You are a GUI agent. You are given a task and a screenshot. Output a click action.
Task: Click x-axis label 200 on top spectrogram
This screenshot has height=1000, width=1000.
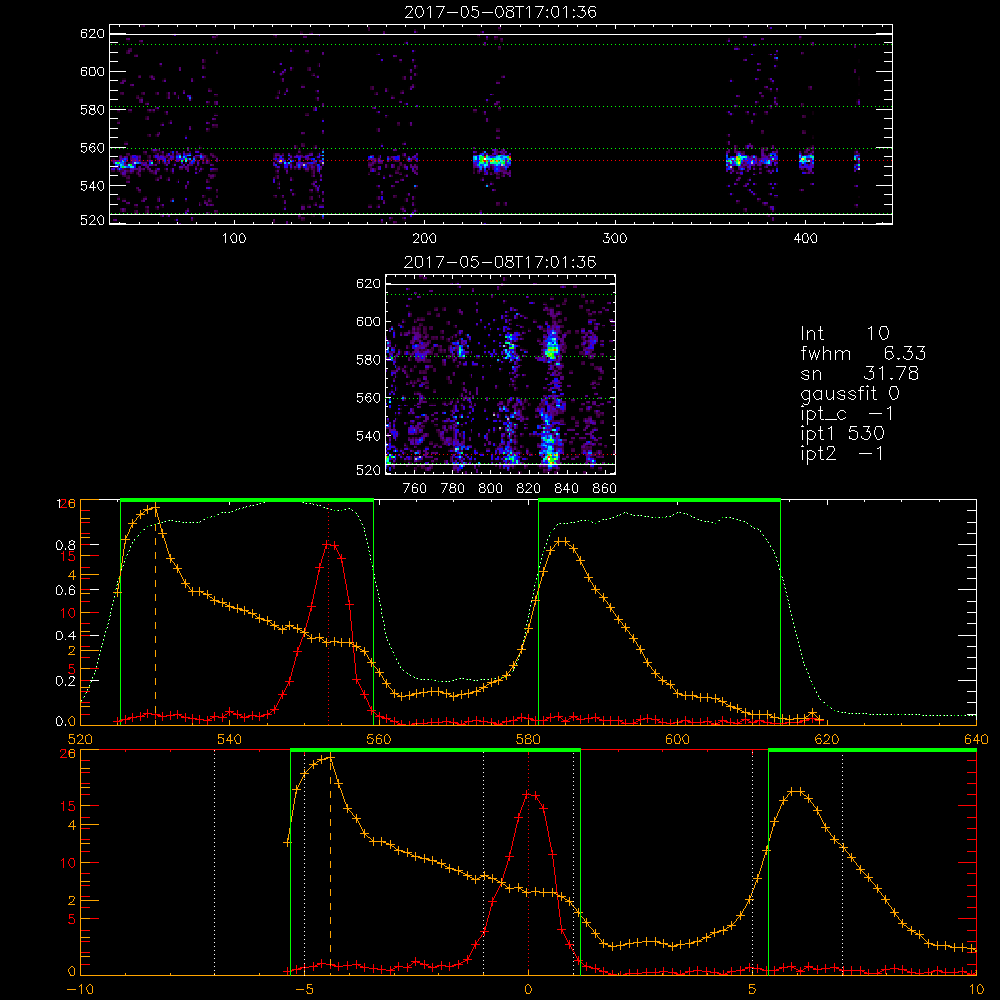(424, 239)
